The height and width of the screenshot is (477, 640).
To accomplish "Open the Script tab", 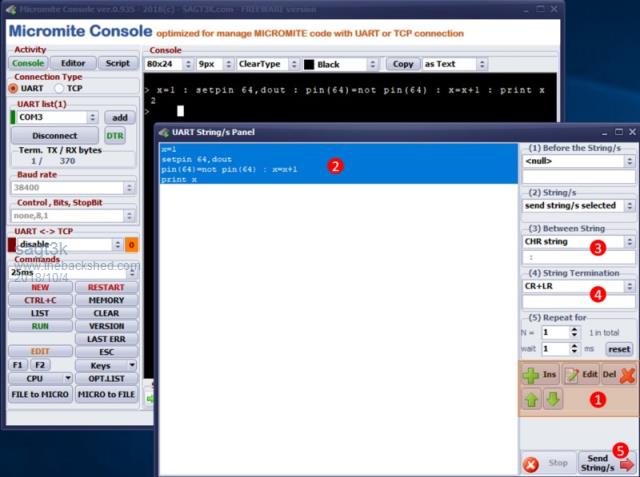I will [118, 63].
